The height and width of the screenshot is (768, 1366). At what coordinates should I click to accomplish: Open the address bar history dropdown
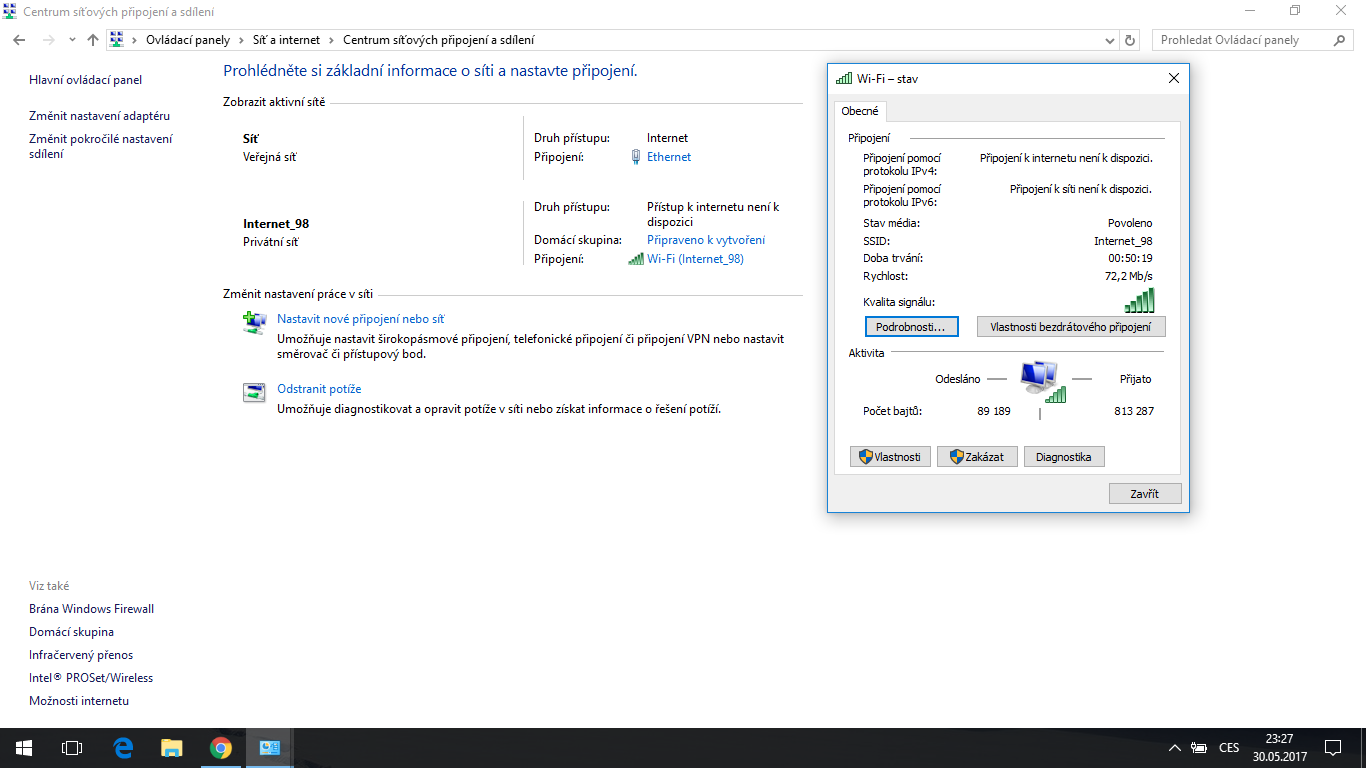pyautogui.click(x=1110, y=40)
